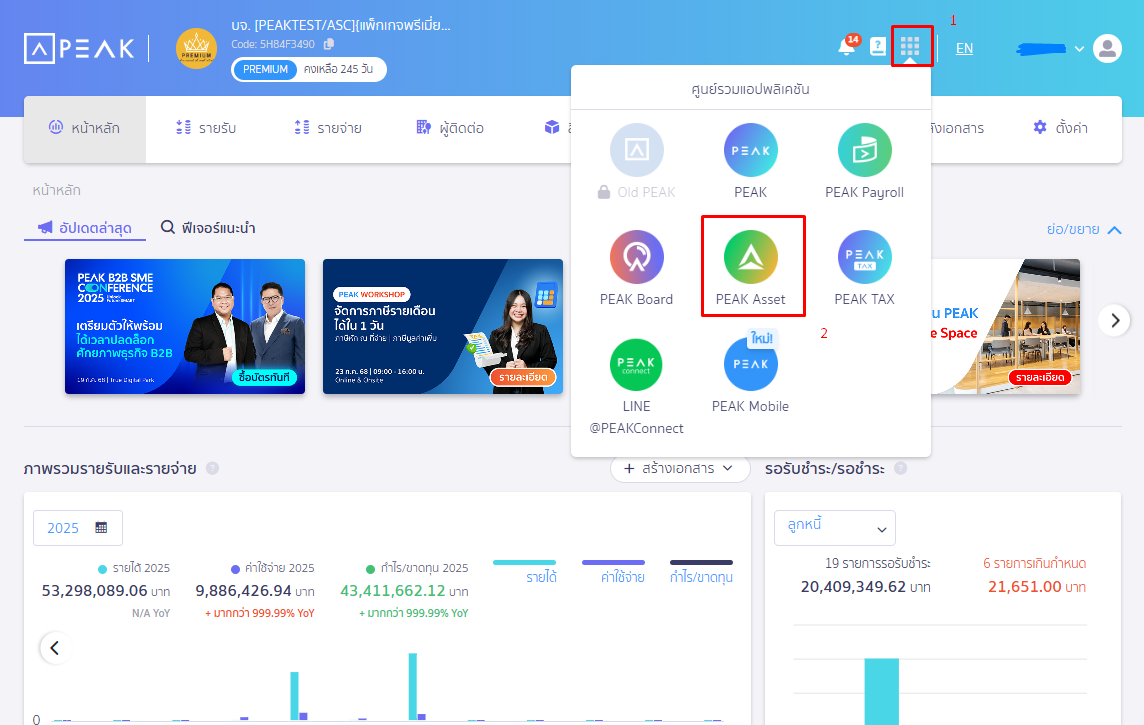Open the application grid launcher
The width and height of the screenshot is (1144, 725).
(910, 47)
